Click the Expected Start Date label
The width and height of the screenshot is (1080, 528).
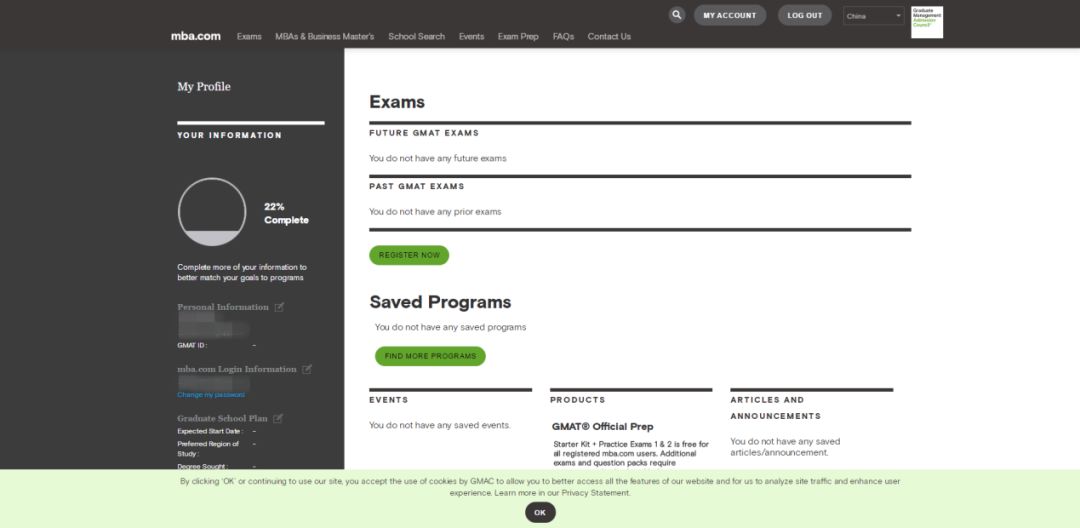pos(210,431)
